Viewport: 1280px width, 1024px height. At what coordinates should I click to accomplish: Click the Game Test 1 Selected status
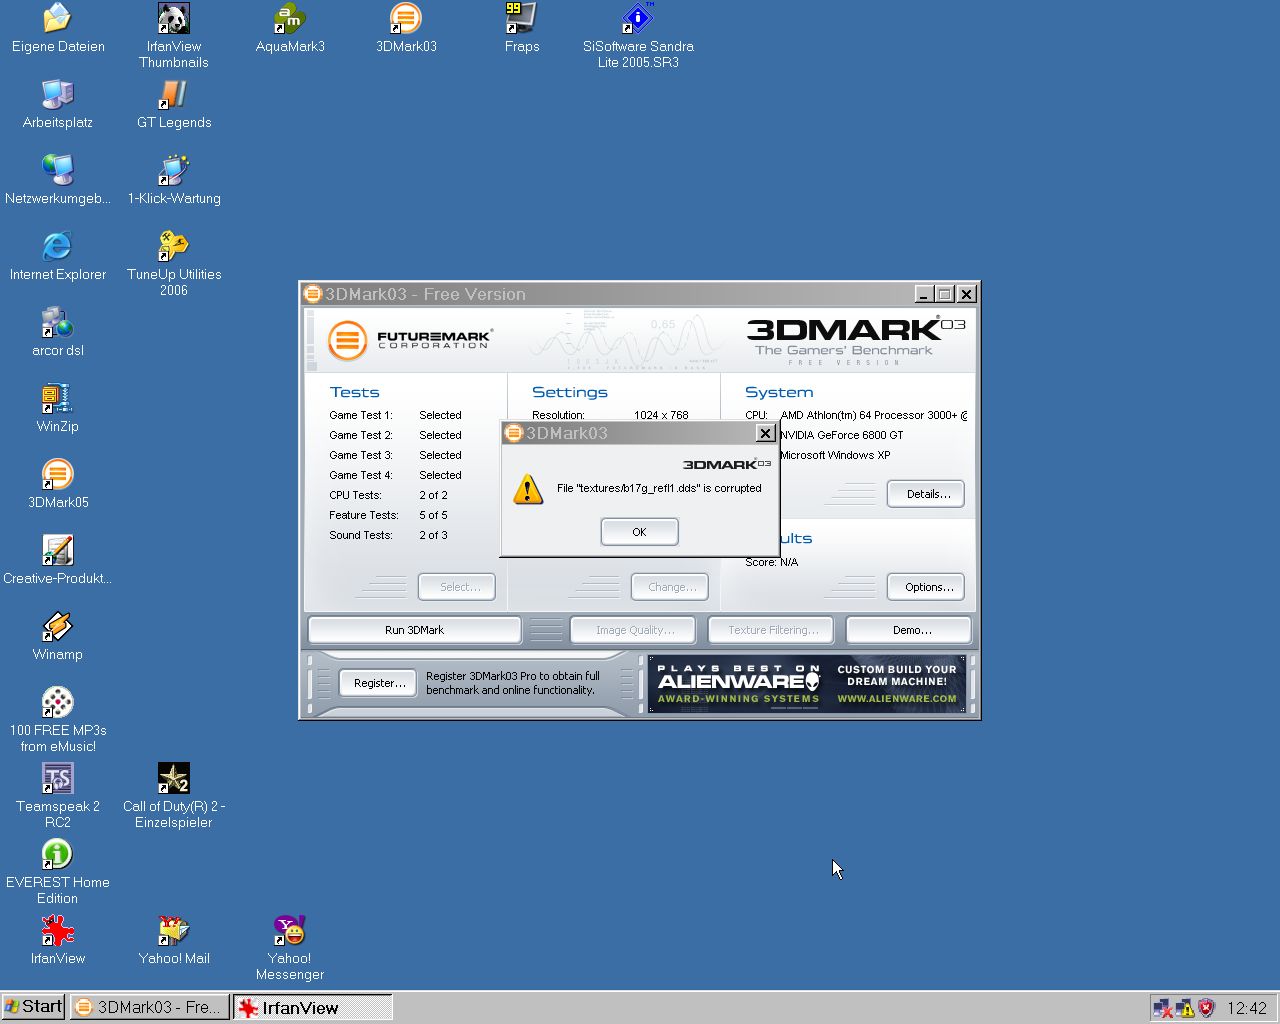pyautogui.click(x=440, y=415)
